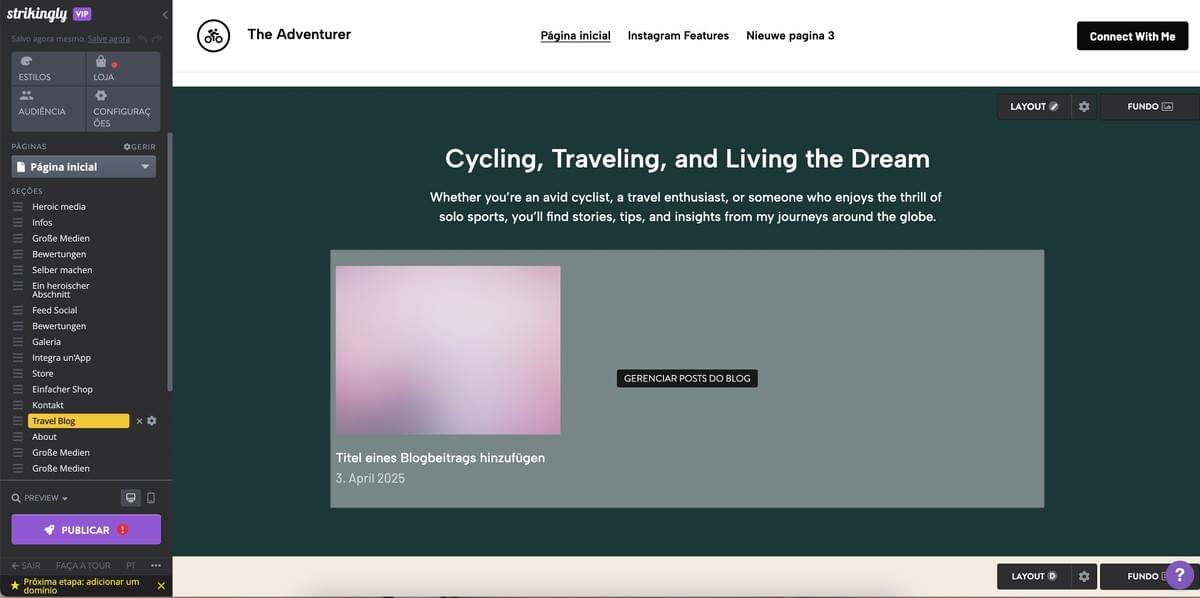Open the Nieuwe pagina 3 nav tab
Image resolution: width=1200 pixels, height=598 pixels.
[x=790, y=36]
